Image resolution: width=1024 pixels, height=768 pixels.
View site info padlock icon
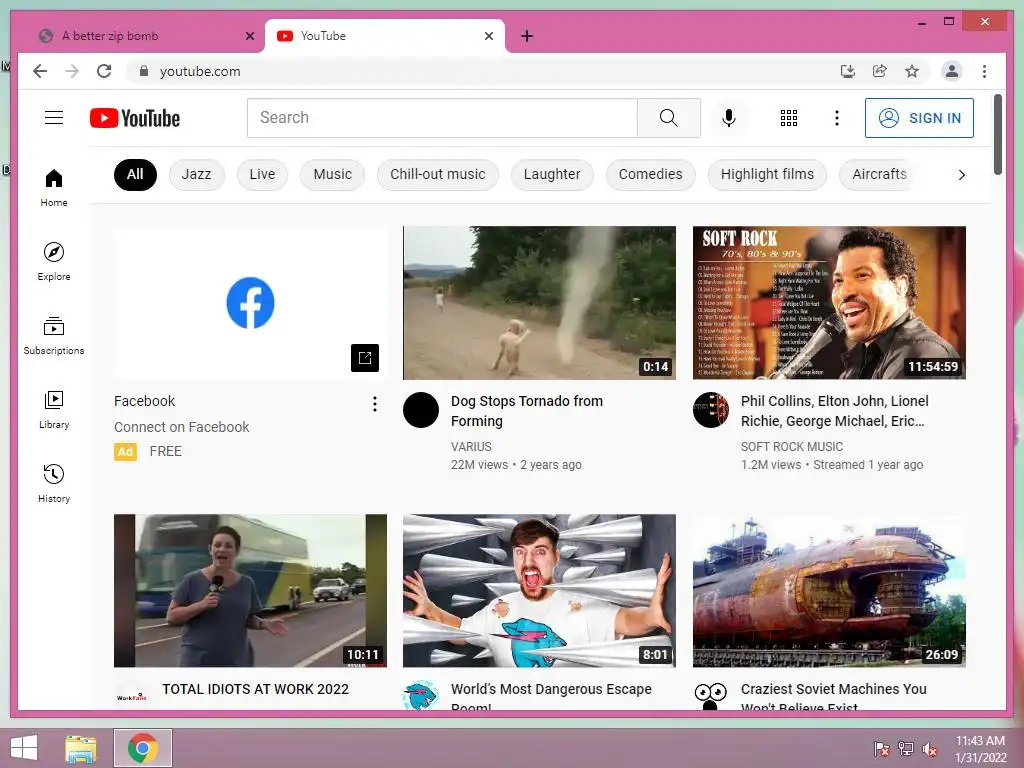click(x=144, y=71)
